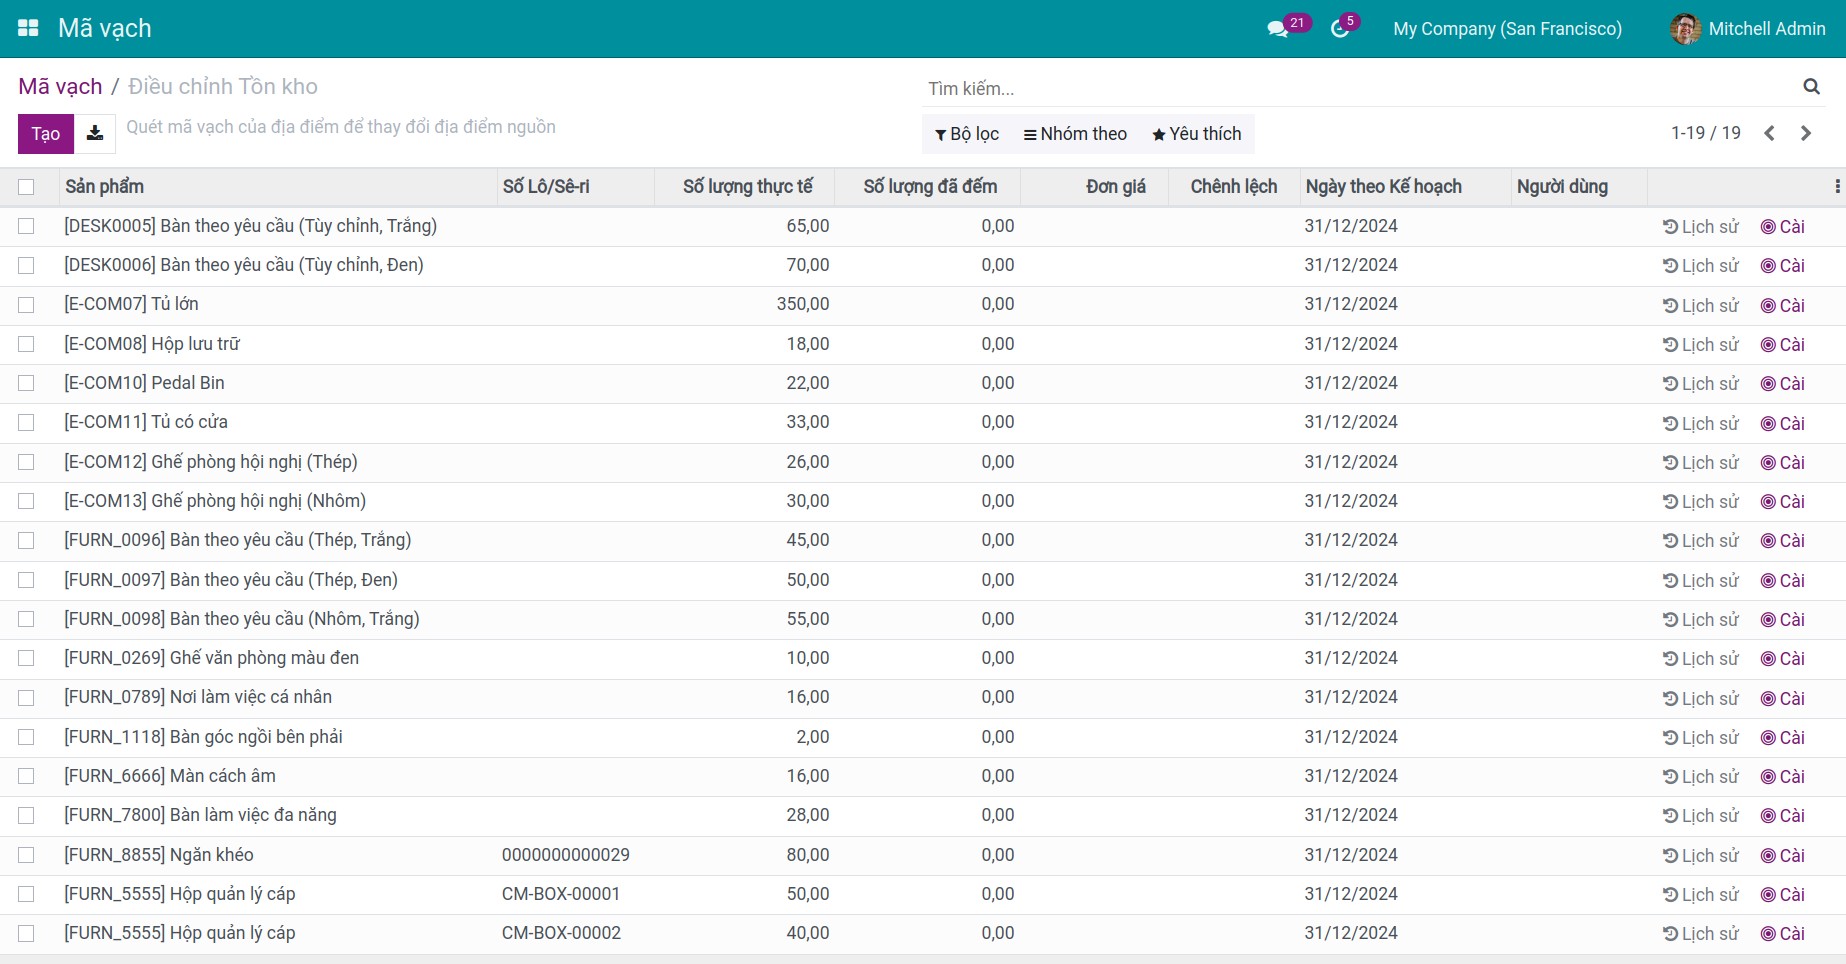Click Cài for E-COM07 Tủ lớn row
Viewport: 1846px width, 964px height.
click(1783, 305)
